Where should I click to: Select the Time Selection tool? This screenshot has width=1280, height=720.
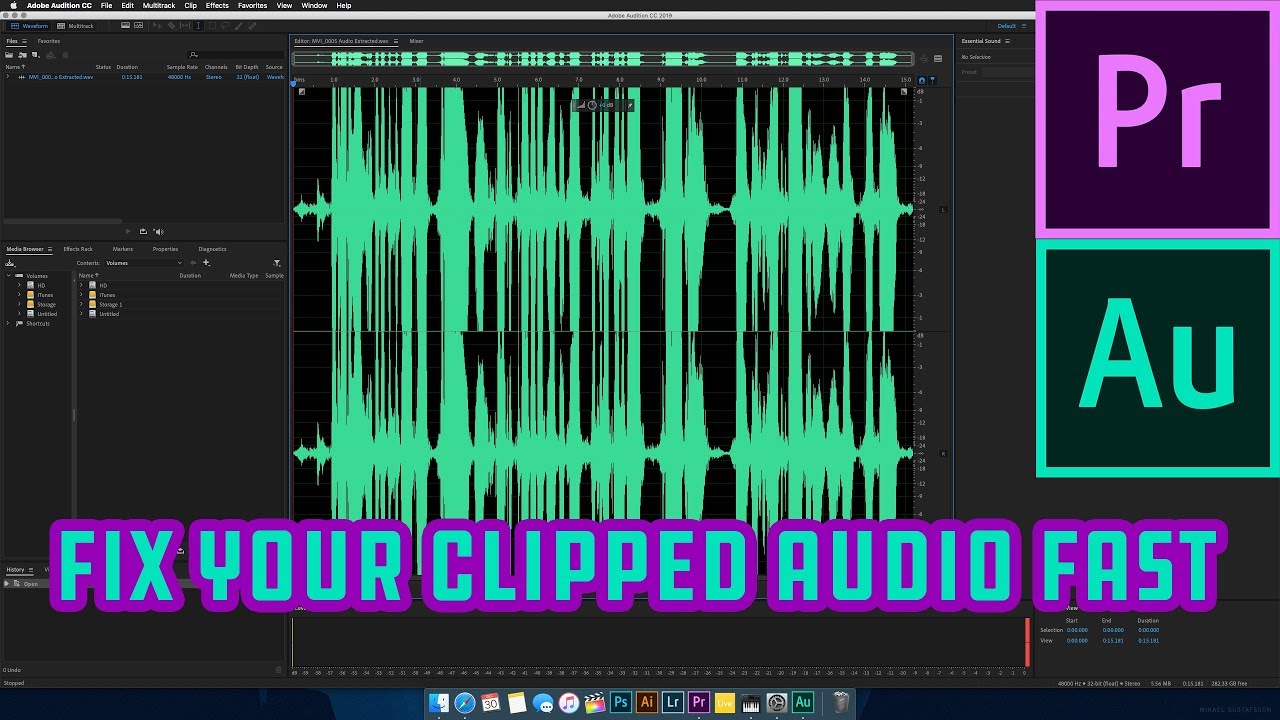point(198,25)
